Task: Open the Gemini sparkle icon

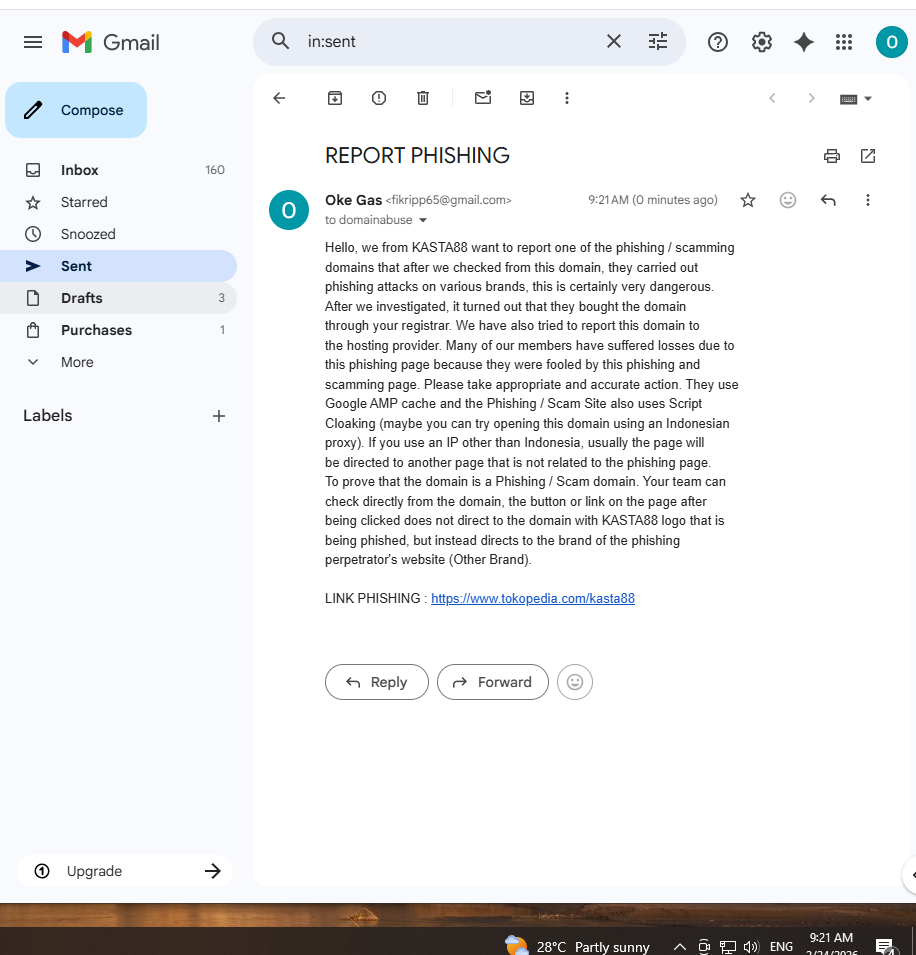Action: click(x=804, y=42)
